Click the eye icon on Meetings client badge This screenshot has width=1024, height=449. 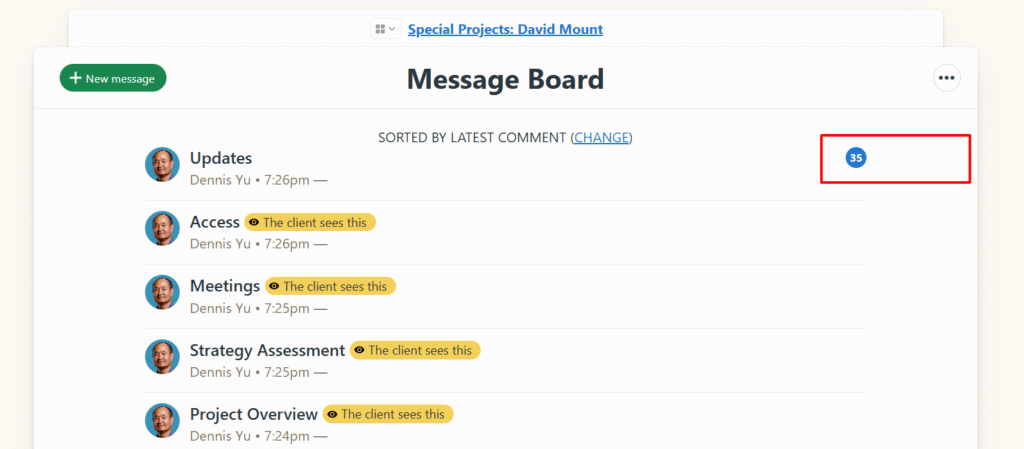tap(274, 287)
